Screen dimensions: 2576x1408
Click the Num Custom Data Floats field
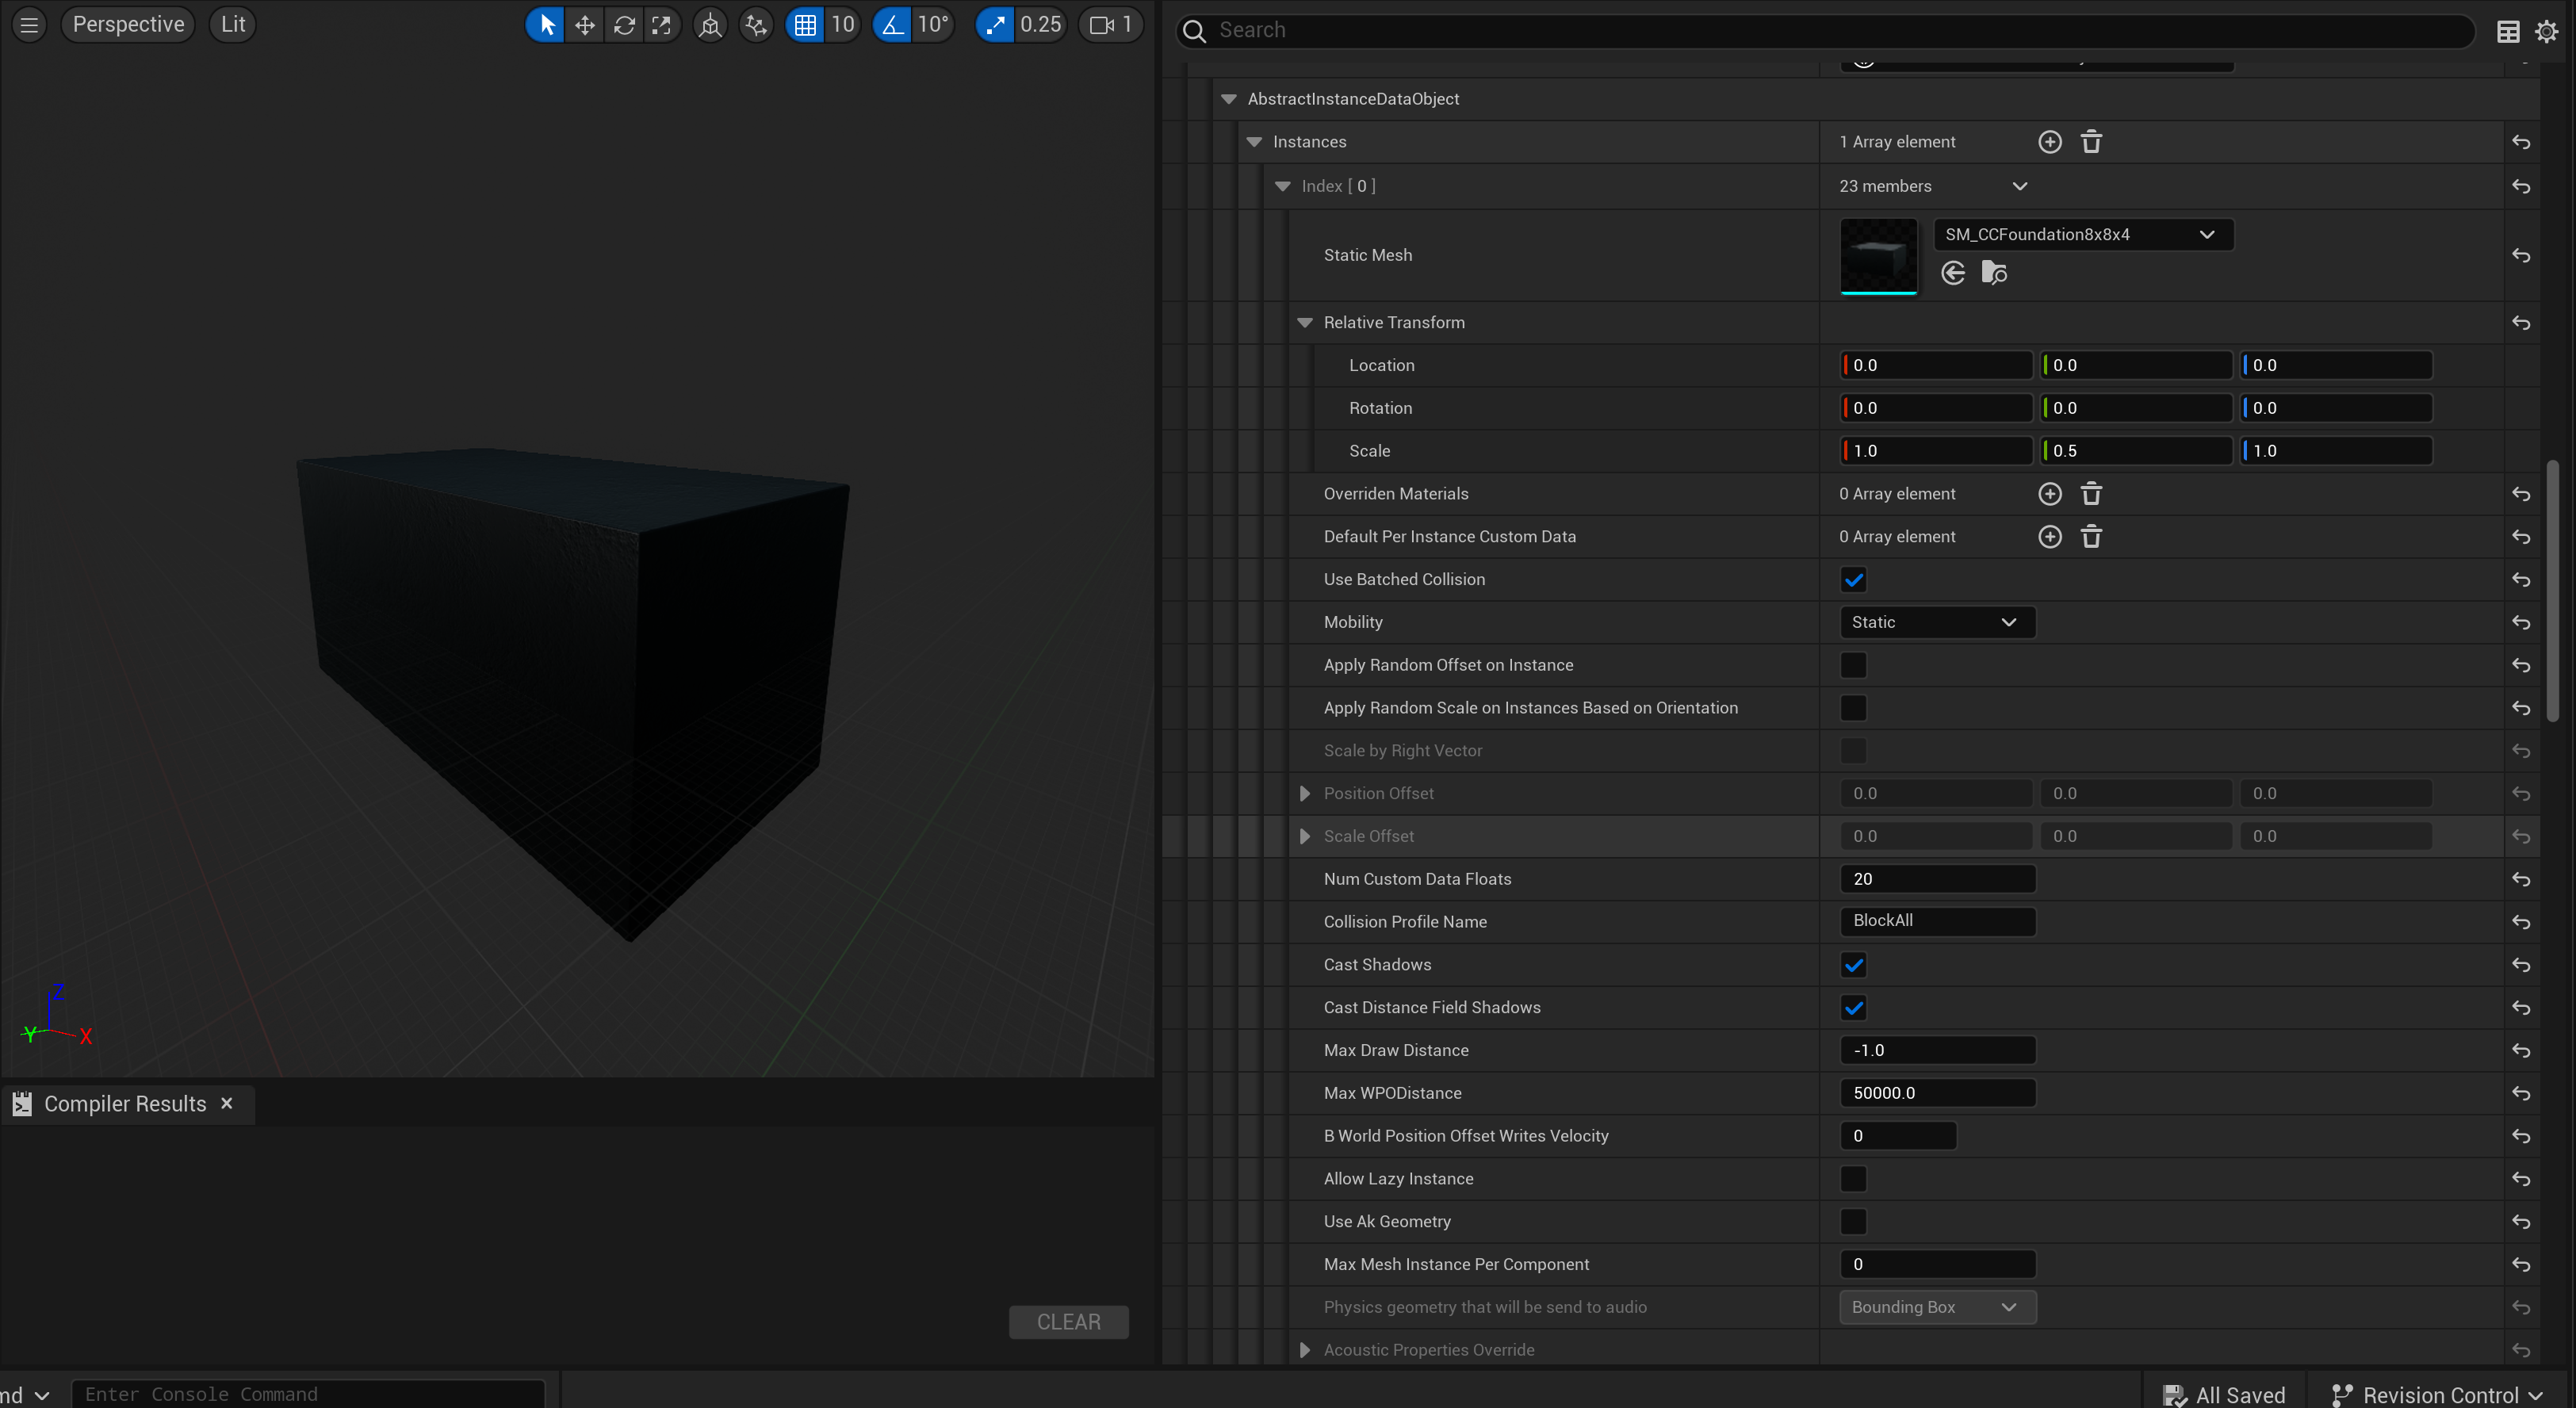click(1936, 879)
